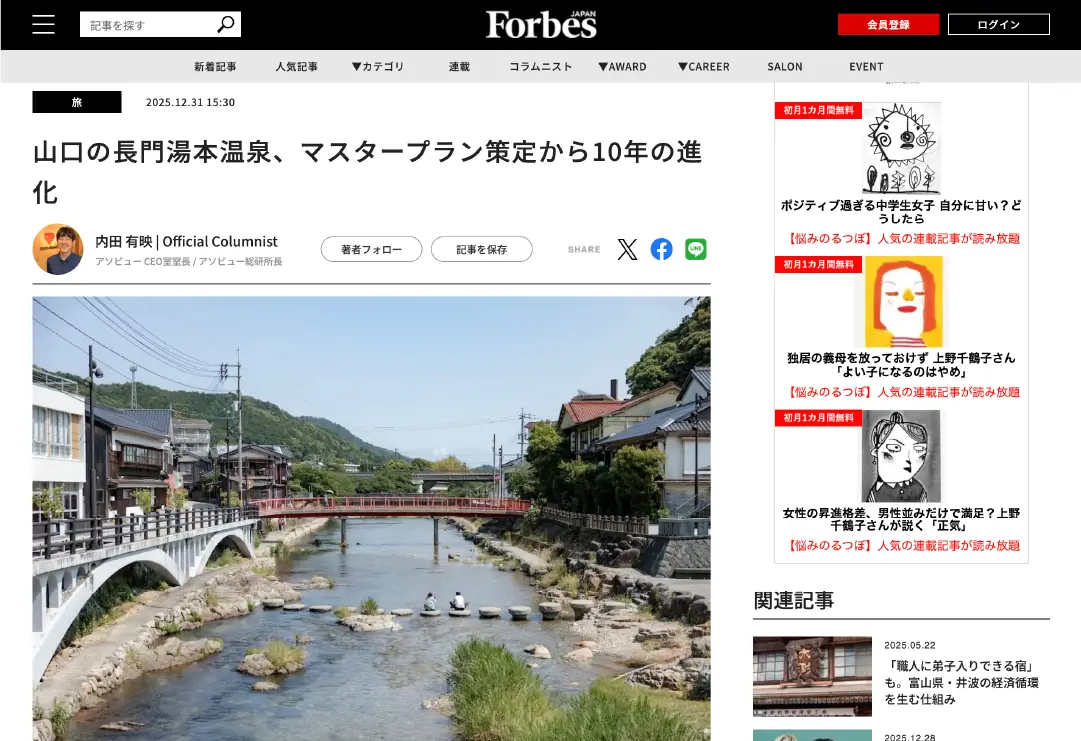The image size is (1081, 741).
Task: Toggle 著者フォロー to follow author
Action: pyautogui.click(x=371, y=249)
